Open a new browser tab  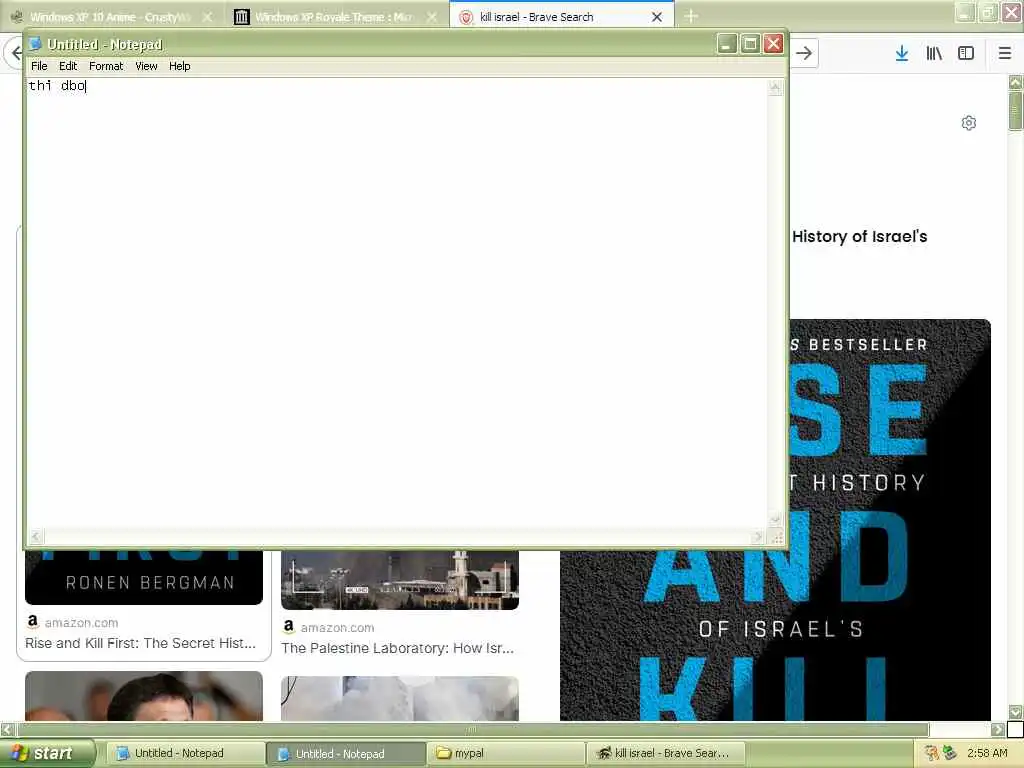point(691,16)
